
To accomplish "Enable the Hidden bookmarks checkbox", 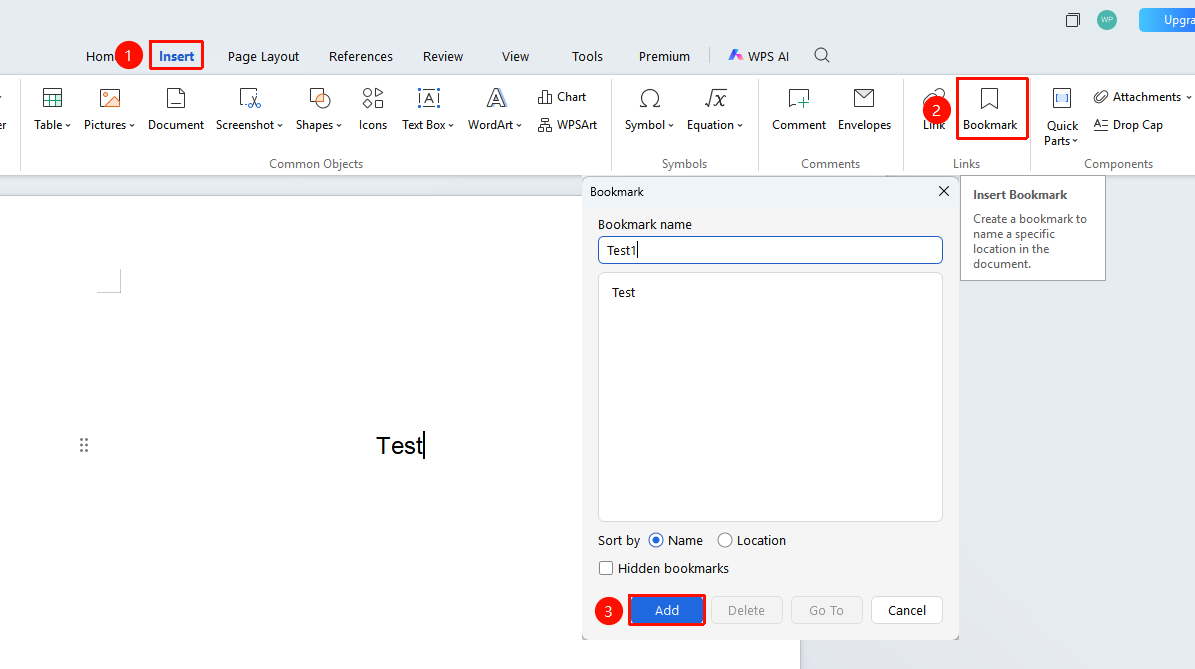I will click(606, 568).
